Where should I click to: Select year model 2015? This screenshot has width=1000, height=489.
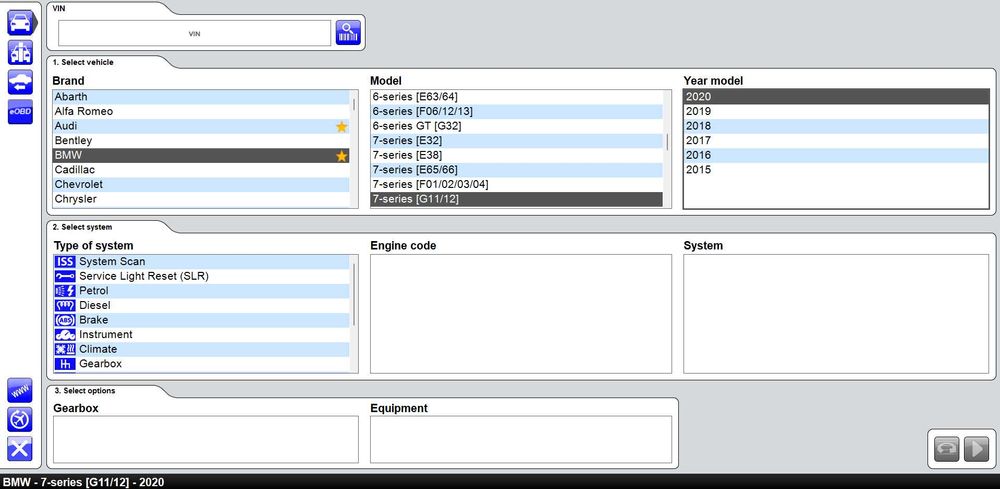pyautogui.click(x=836, y=170)
